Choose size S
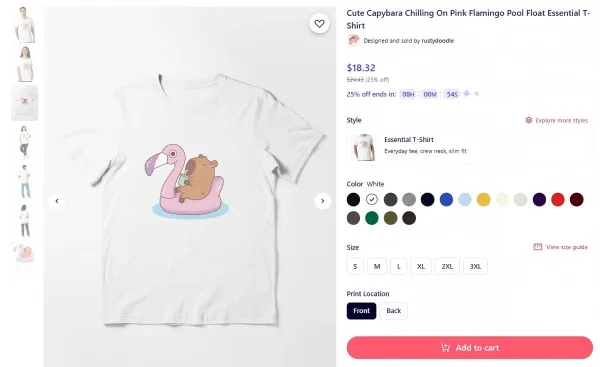 pyautogui.click(x=355, y=266)
